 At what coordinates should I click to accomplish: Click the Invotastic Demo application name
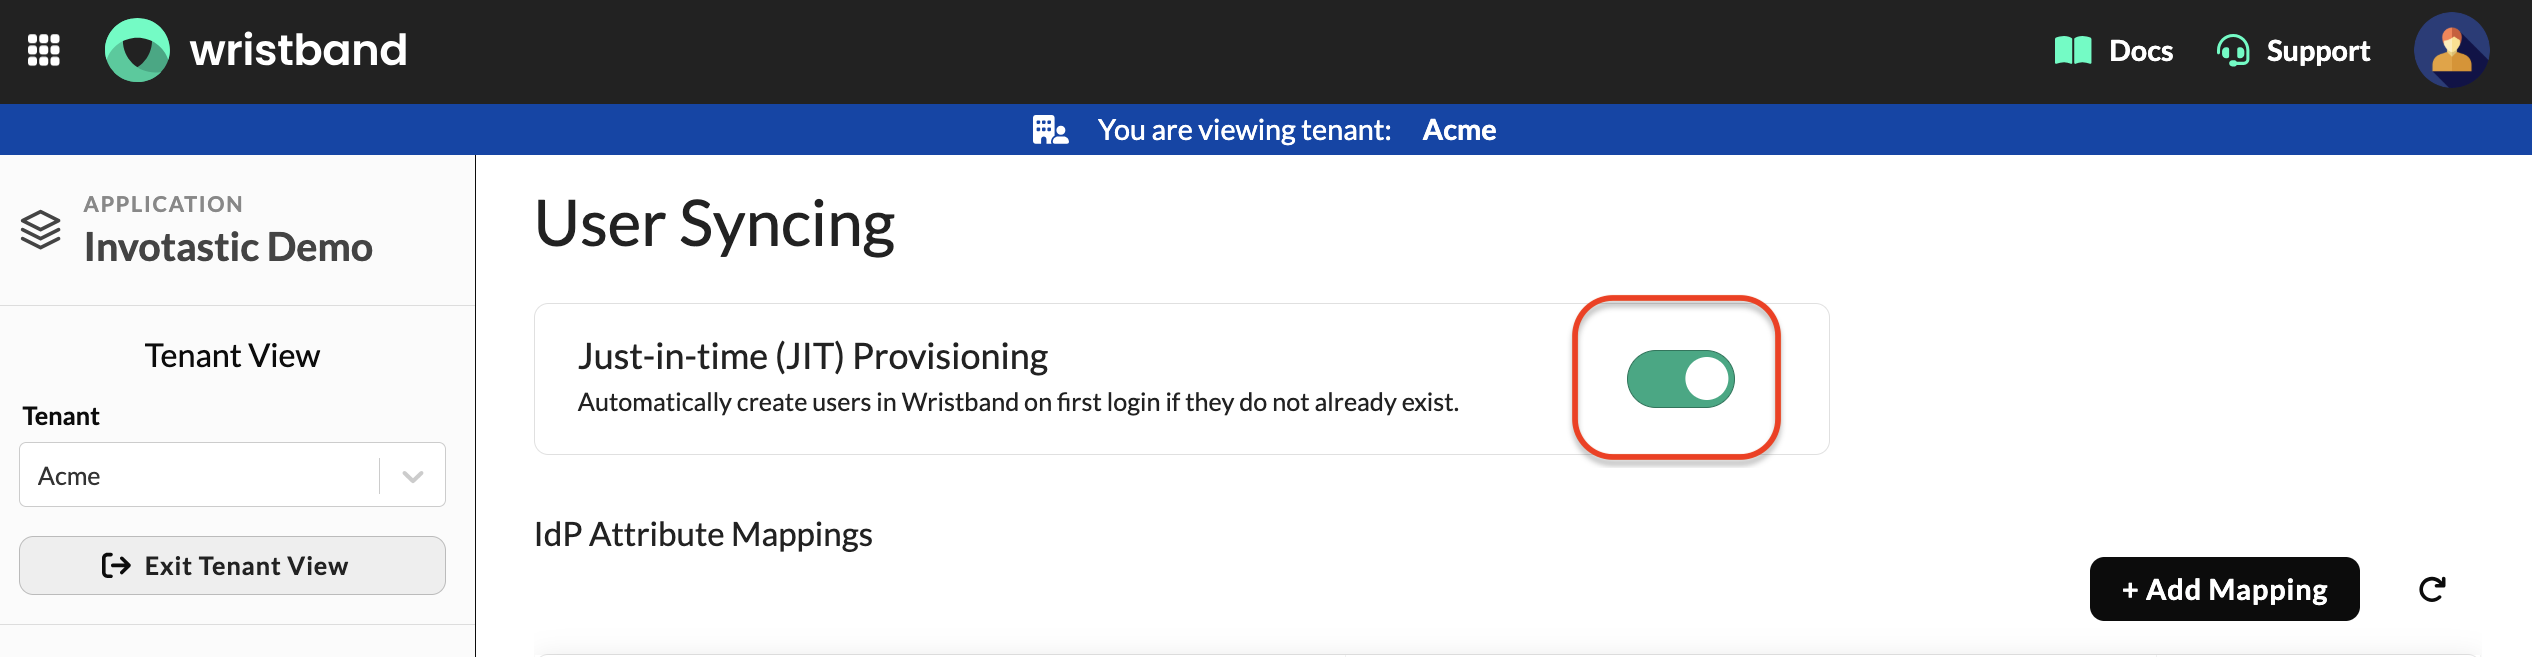pyautogui.click(x=228, y=247)
